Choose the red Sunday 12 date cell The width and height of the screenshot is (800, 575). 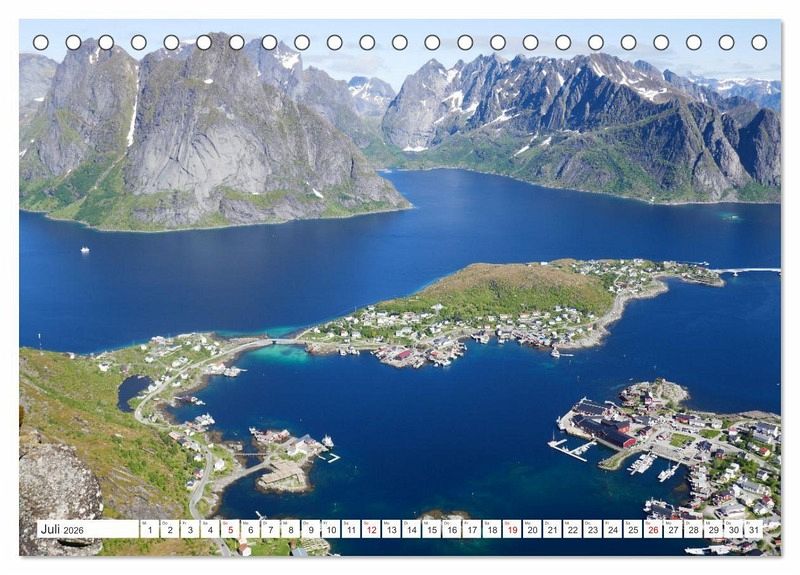click(x=371, y=529)
